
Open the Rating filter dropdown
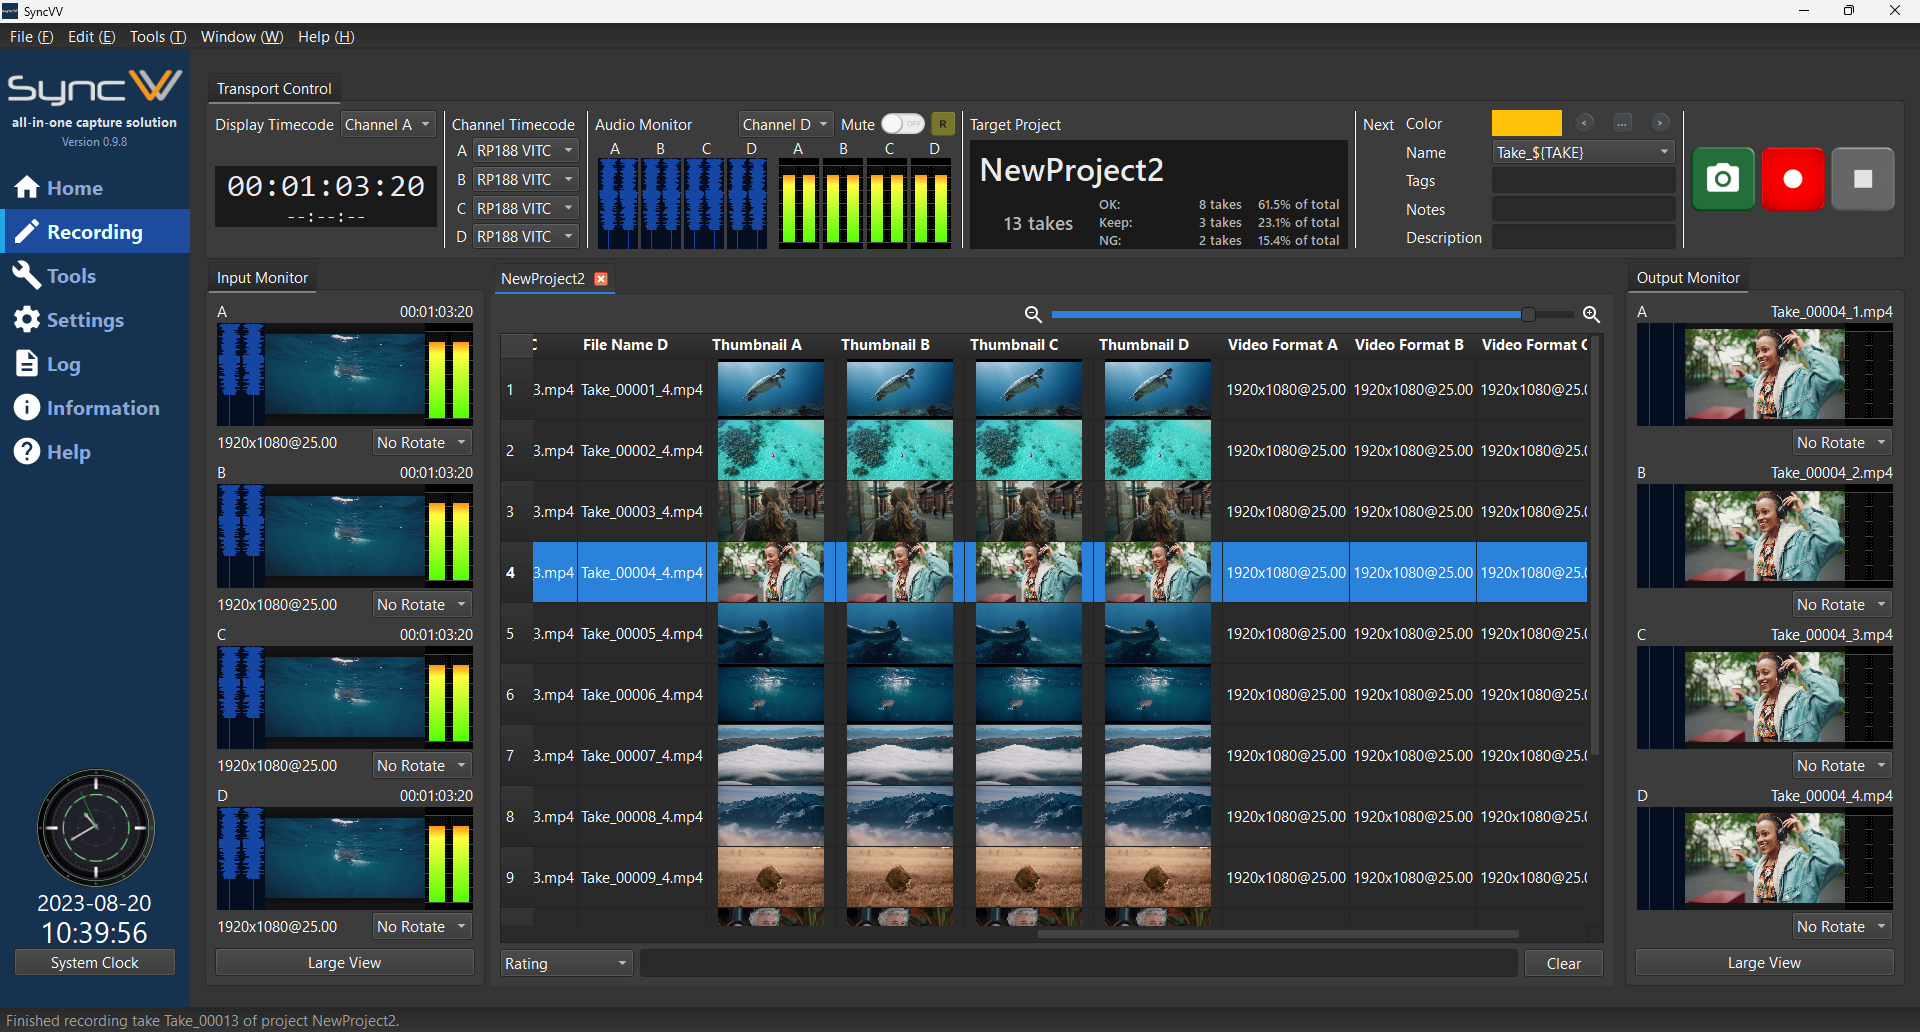point(565,963)
